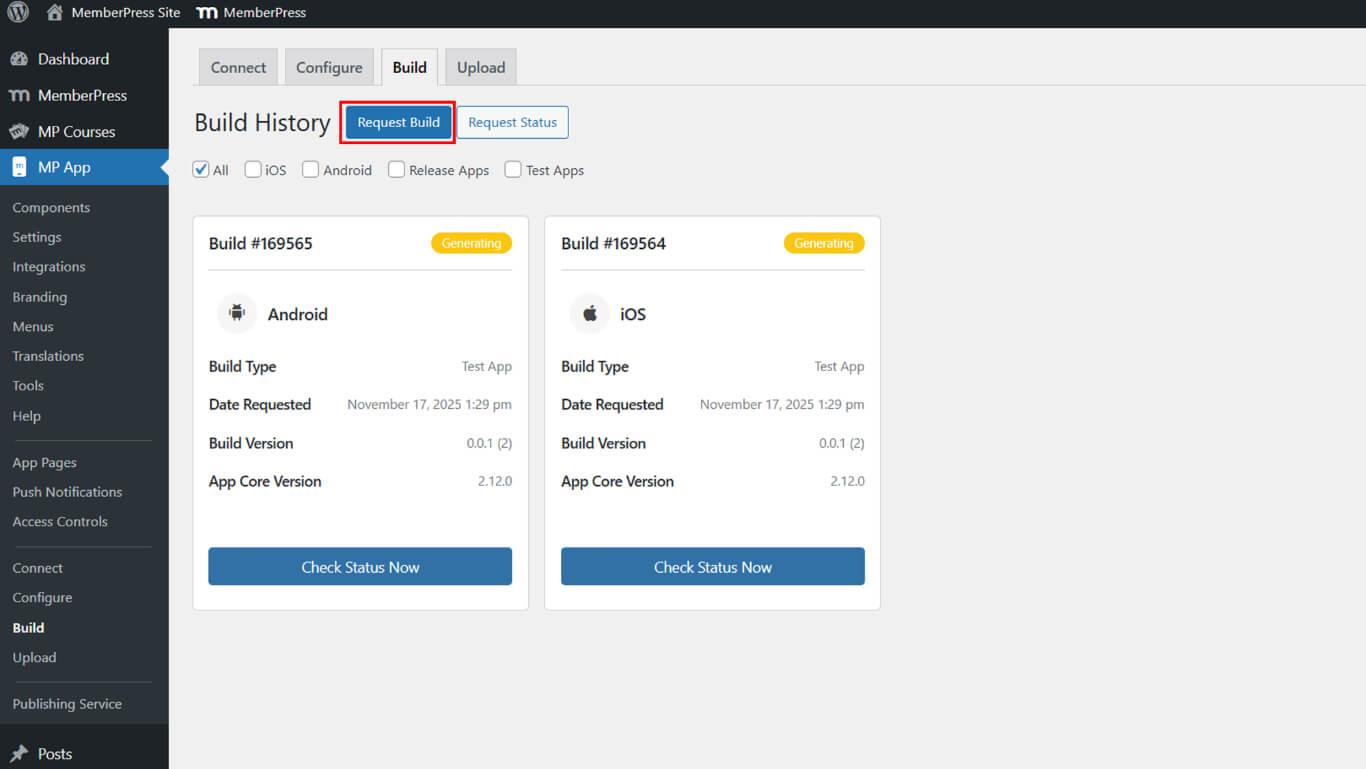Click the home icon beside MemberPress Site
Viewport: 1366px width, 769px height.
(x=55, y=13)
